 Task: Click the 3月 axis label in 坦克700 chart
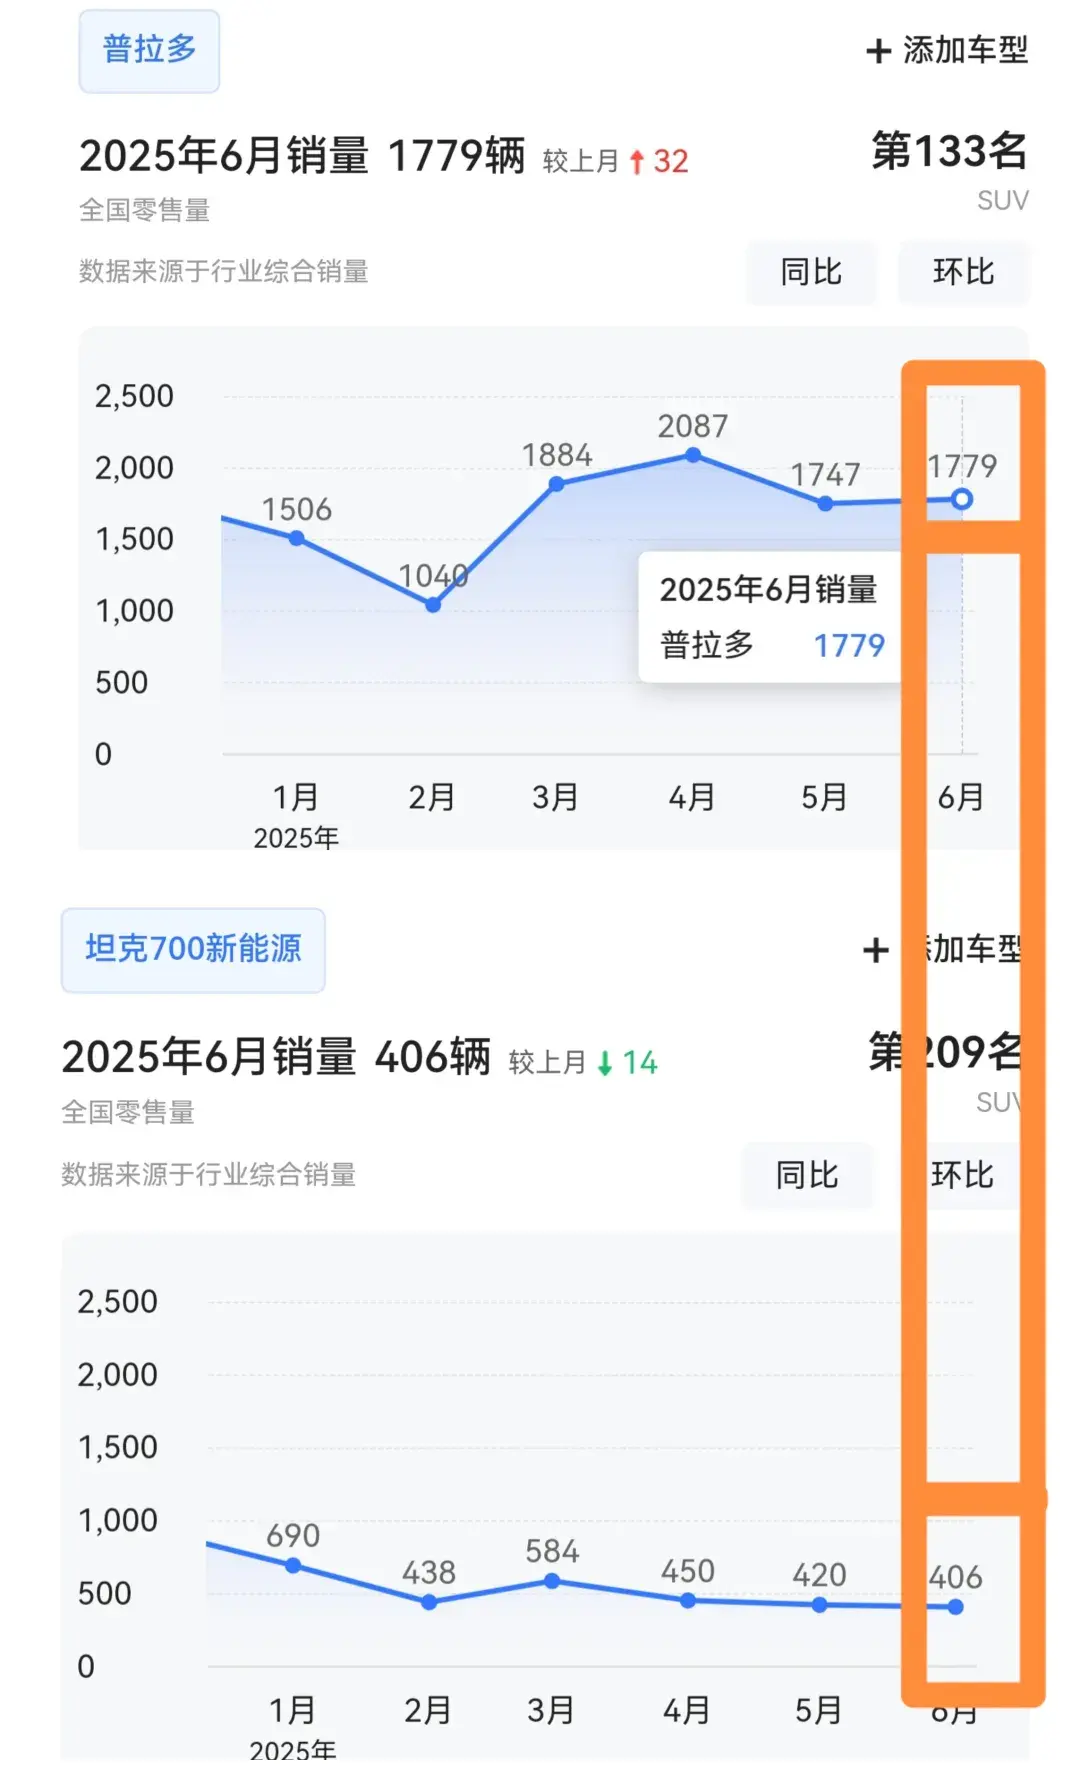coord(551,1710)
